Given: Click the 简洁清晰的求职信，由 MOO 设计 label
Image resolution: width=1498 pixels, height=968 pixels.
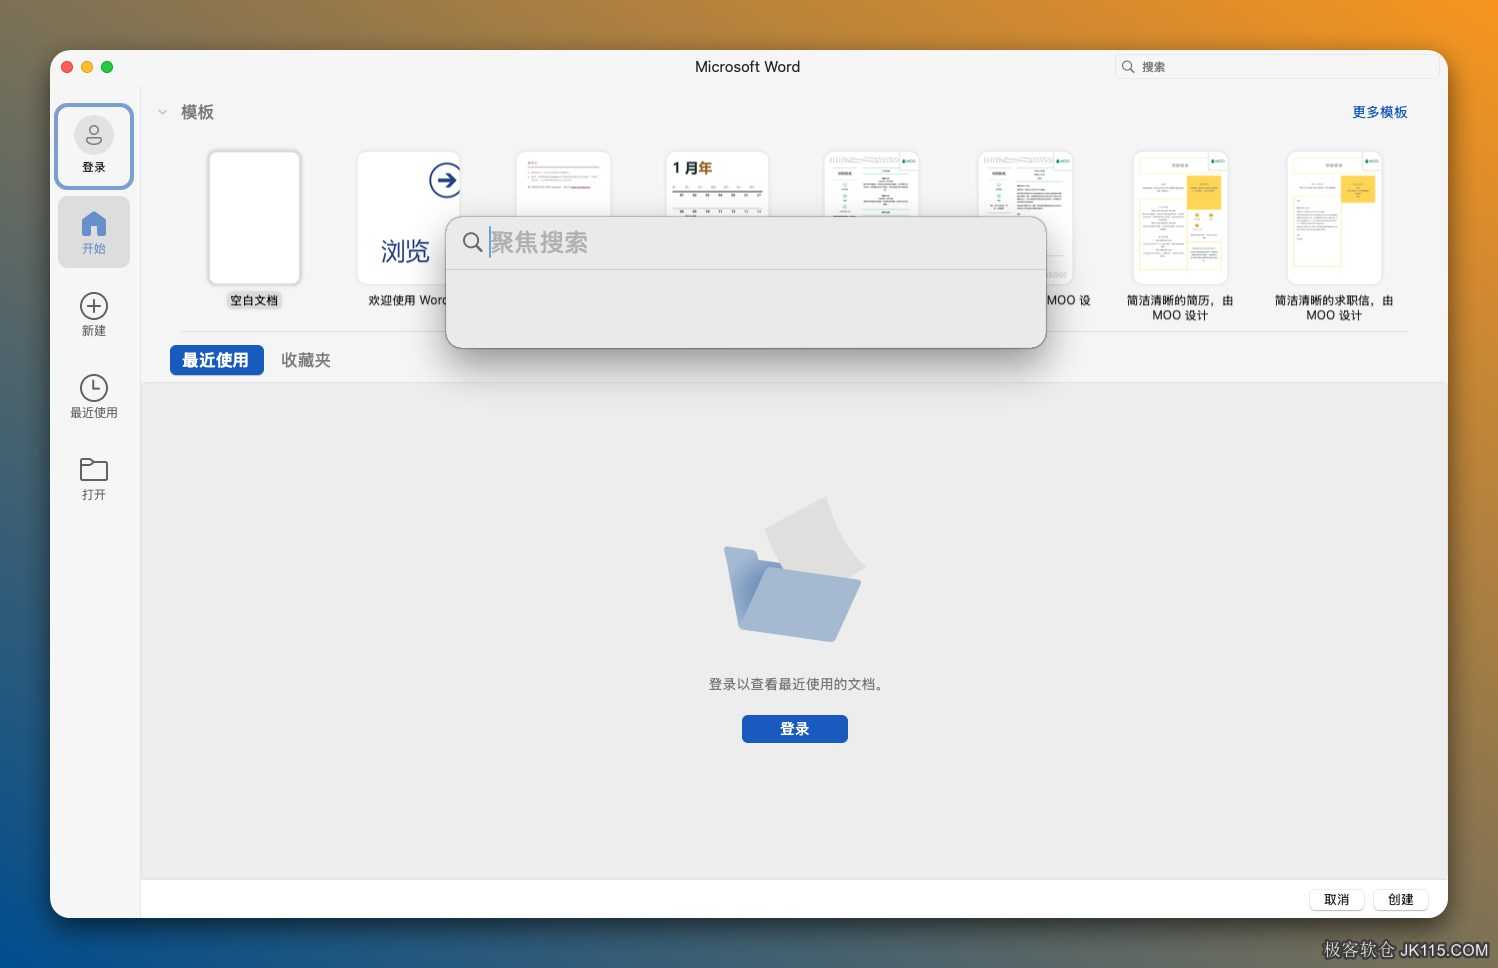Looking at the screenshot, I should tap(1334, 307).
